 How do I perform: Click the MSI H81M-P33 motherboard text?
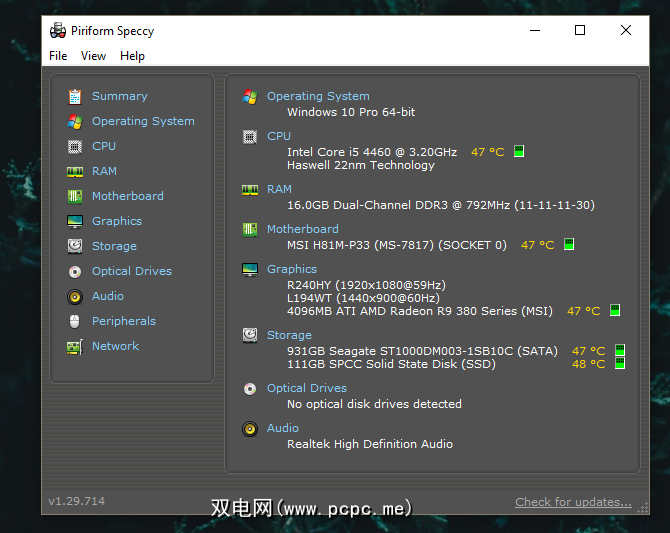397,245
